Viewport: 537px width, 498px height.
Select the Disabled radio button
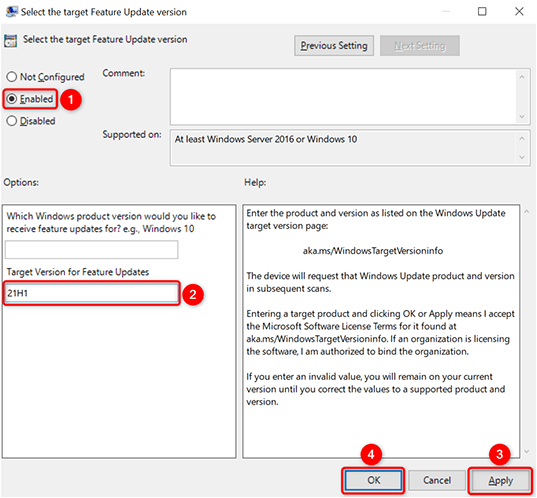(x=31, y=121)
